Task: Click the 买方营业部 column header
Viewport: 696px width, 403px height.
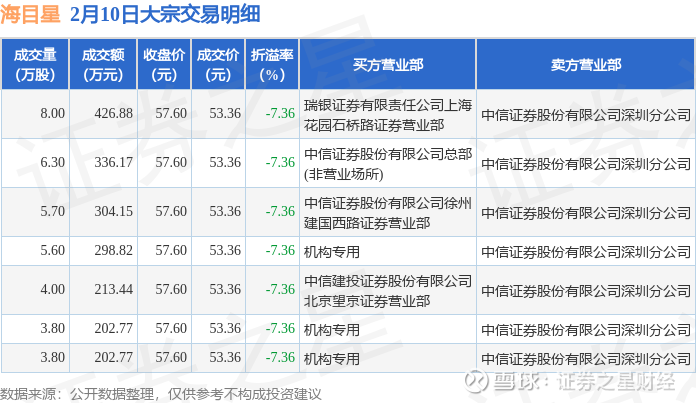Action: point(388,65)
